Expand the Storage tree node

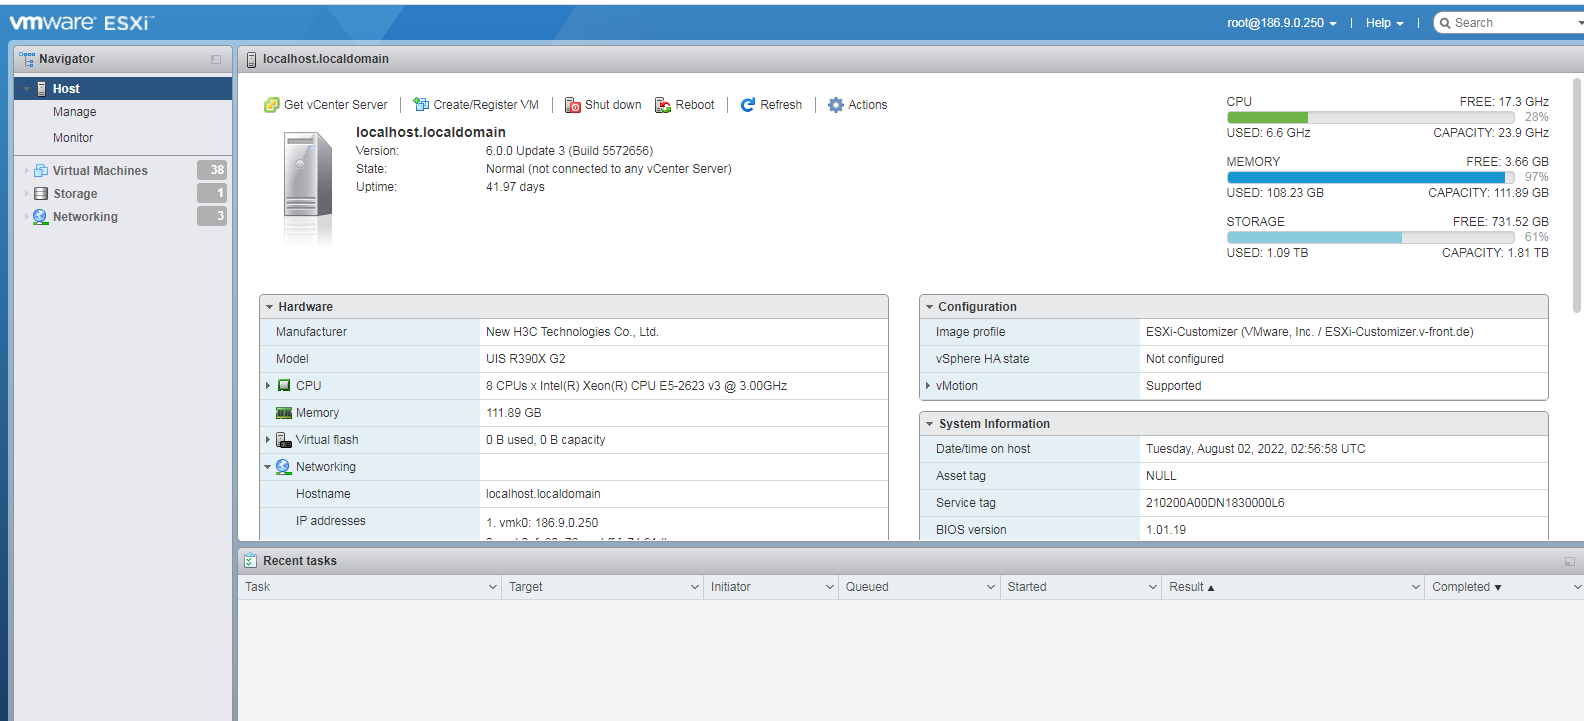[26, 194]
